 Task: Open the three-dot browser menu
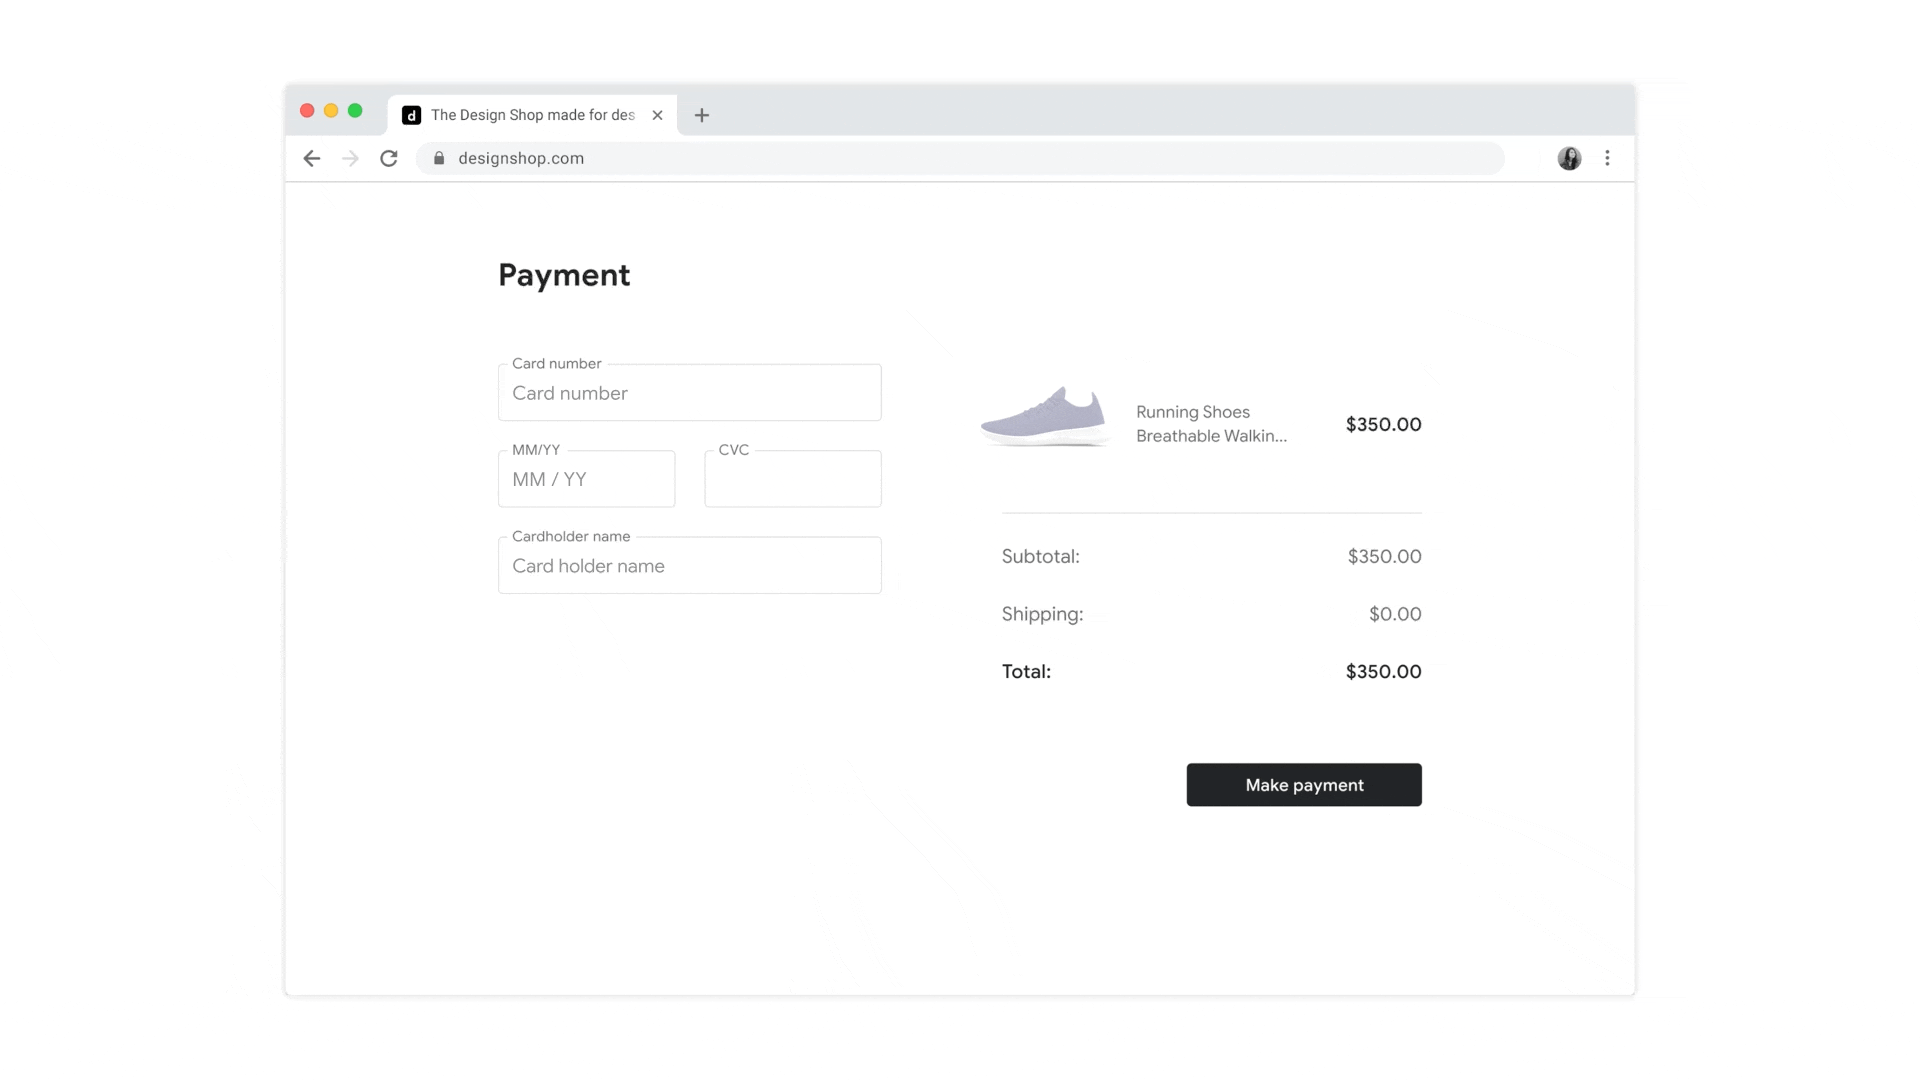(x=1607, y=158)
